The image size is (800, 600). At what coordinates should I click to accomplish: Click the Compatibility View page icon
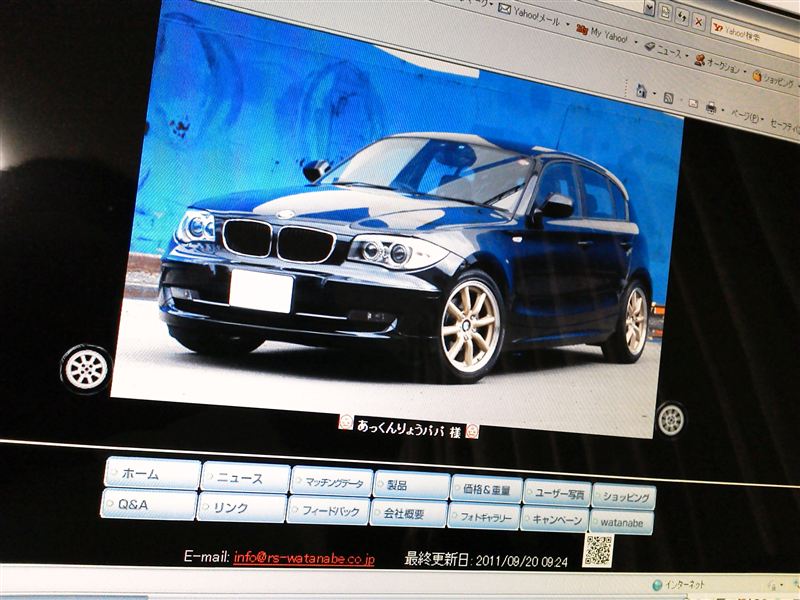tap(665, 12)
